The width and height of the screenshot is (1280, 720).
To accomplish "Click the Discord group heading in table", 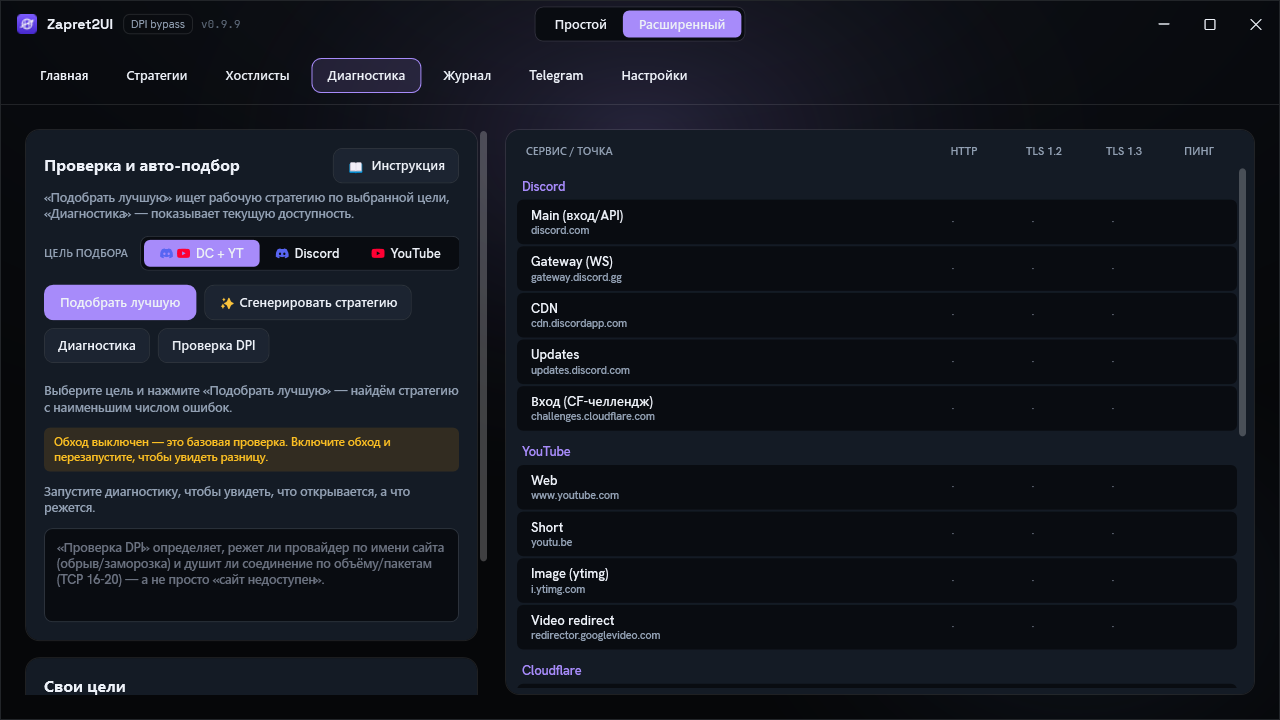I will 544,186.
